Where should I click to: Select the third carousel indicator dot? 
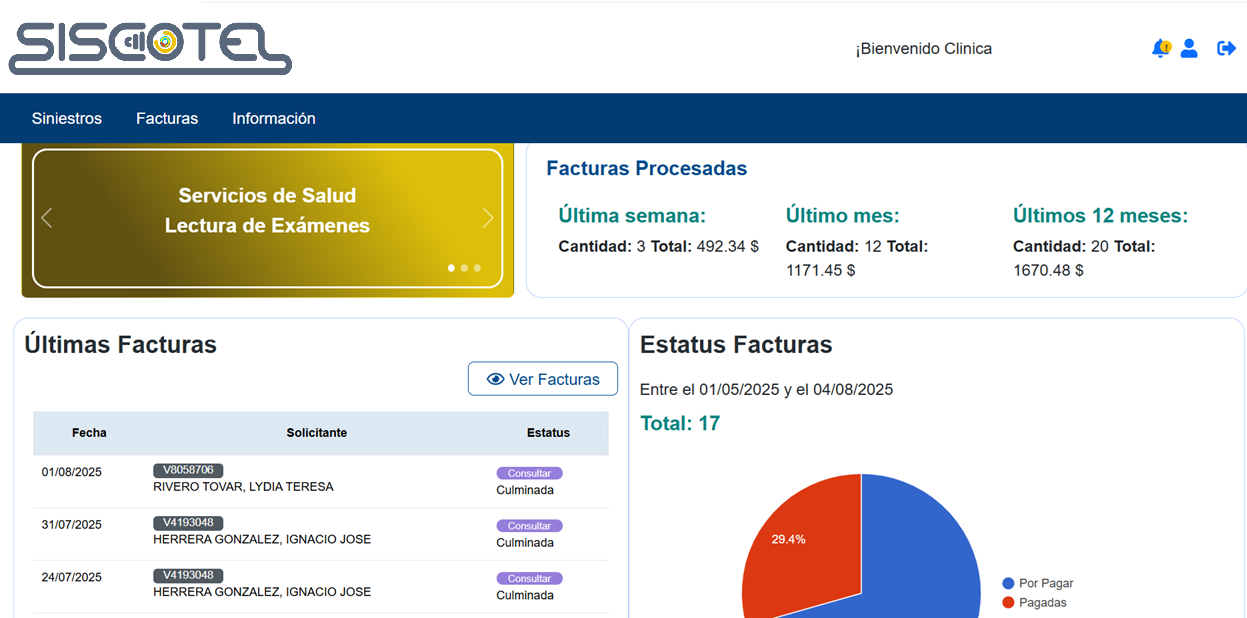pos(477,268)
